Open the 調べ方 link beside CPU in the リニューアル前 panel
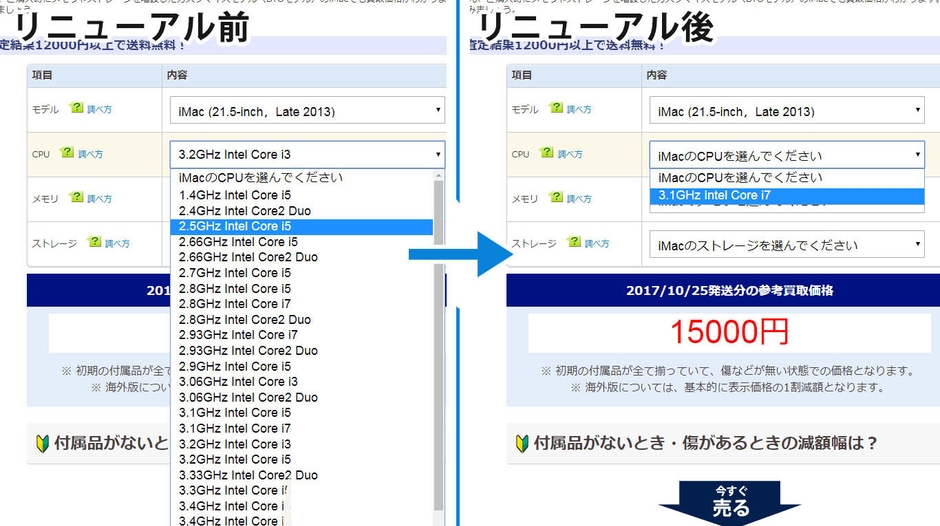940x526 pixels. point(90,154)
